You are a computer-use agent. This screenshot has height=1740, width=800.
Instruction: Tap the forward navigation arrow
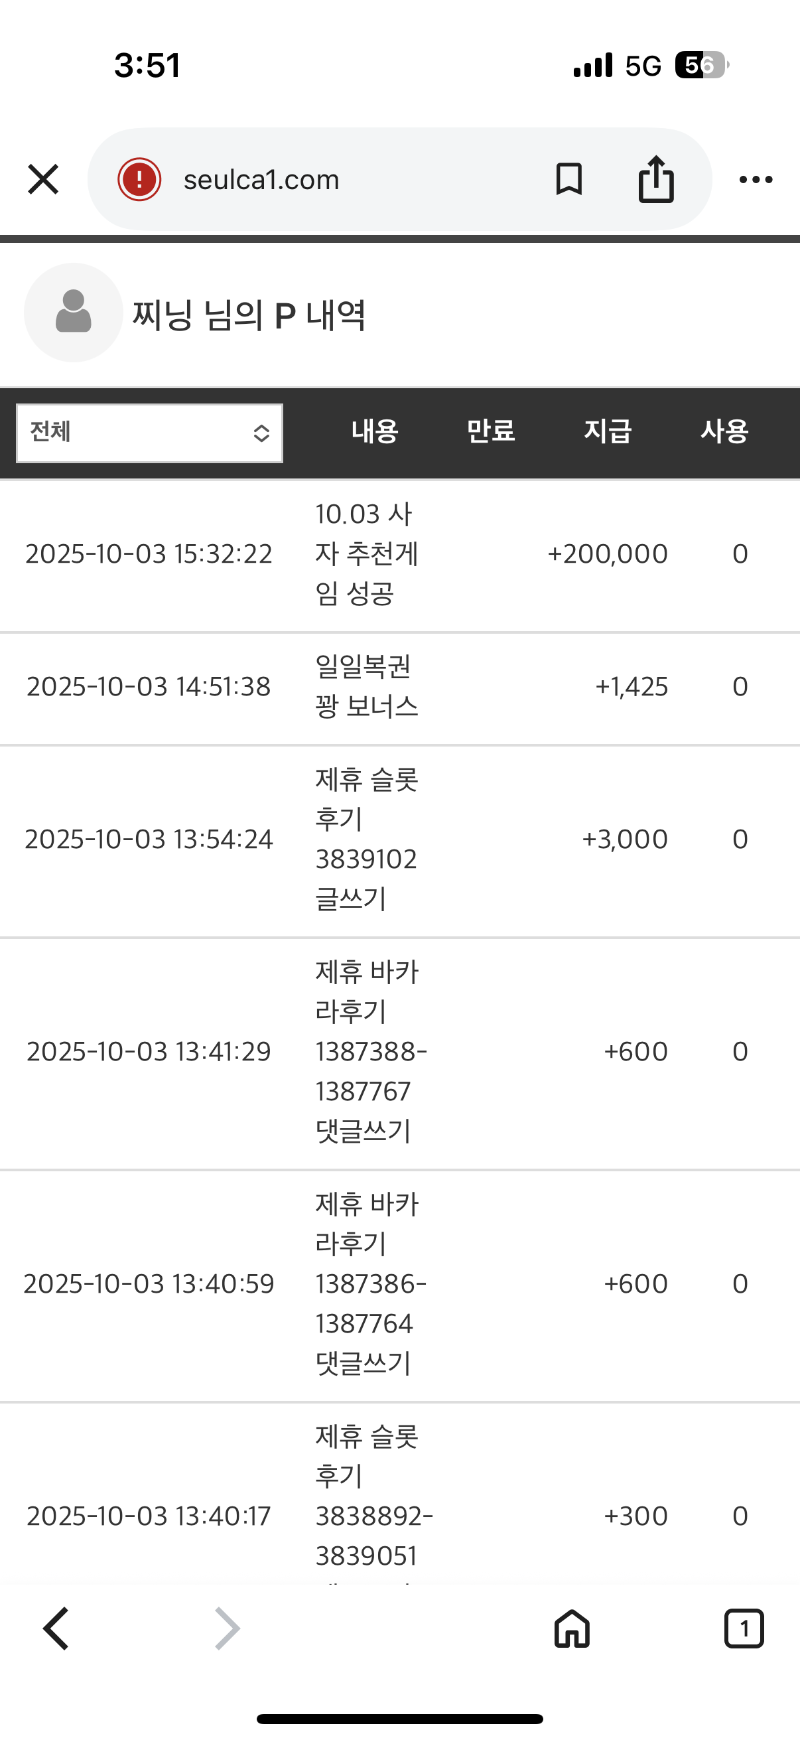(228, 1628)
